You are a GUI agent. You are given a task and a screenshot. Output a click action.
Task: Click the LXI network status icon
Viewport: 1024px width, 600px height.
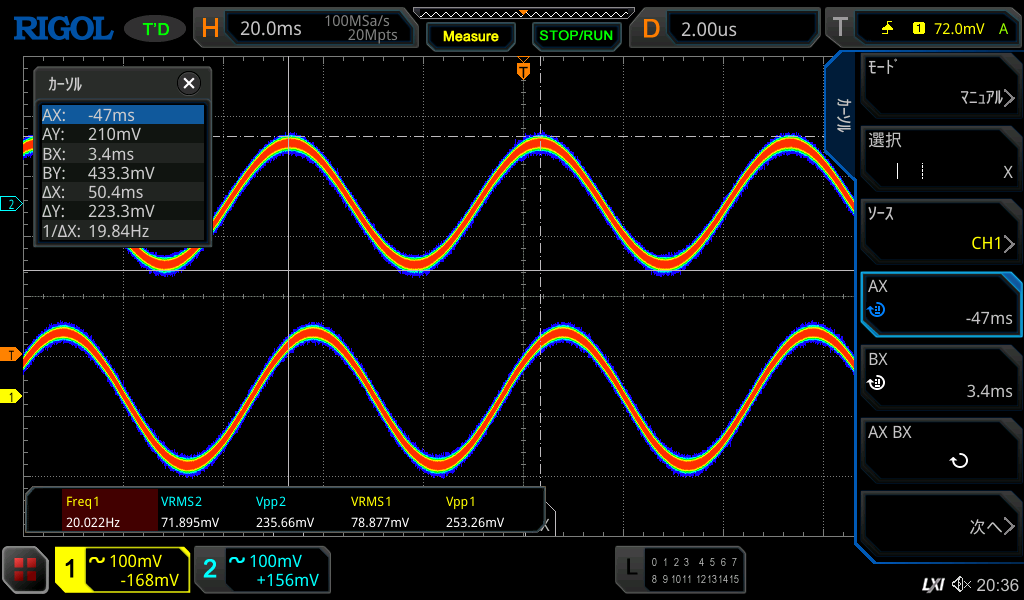[932, 584]
